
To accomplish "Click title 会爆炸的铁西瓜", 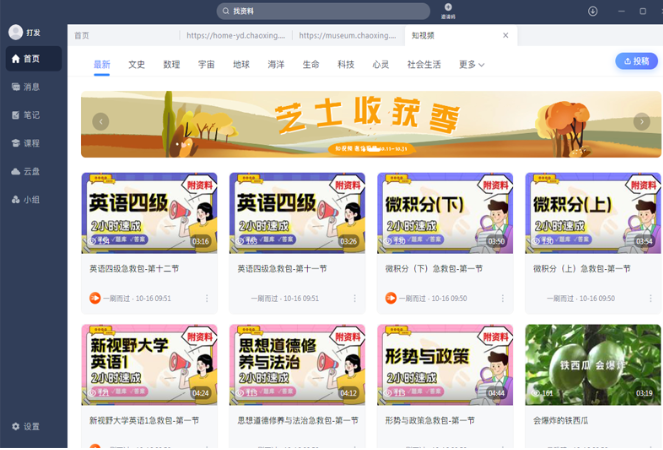I will (560, 420).
